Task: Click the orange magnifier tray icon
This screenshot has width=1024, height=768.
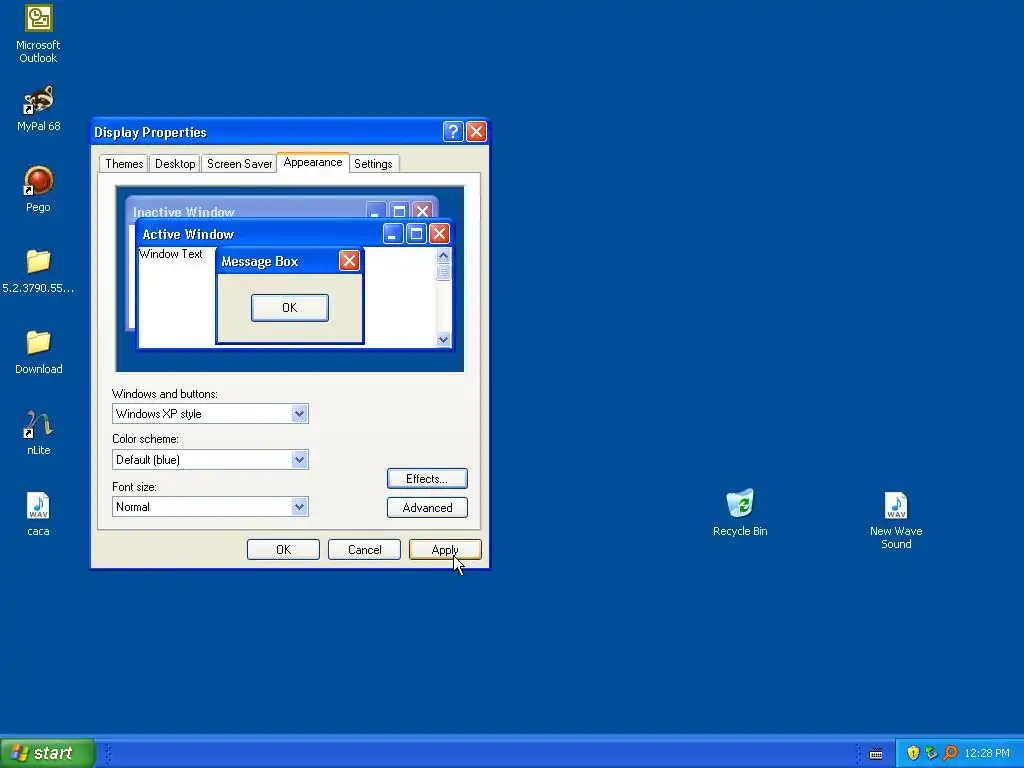Action: 950,753
